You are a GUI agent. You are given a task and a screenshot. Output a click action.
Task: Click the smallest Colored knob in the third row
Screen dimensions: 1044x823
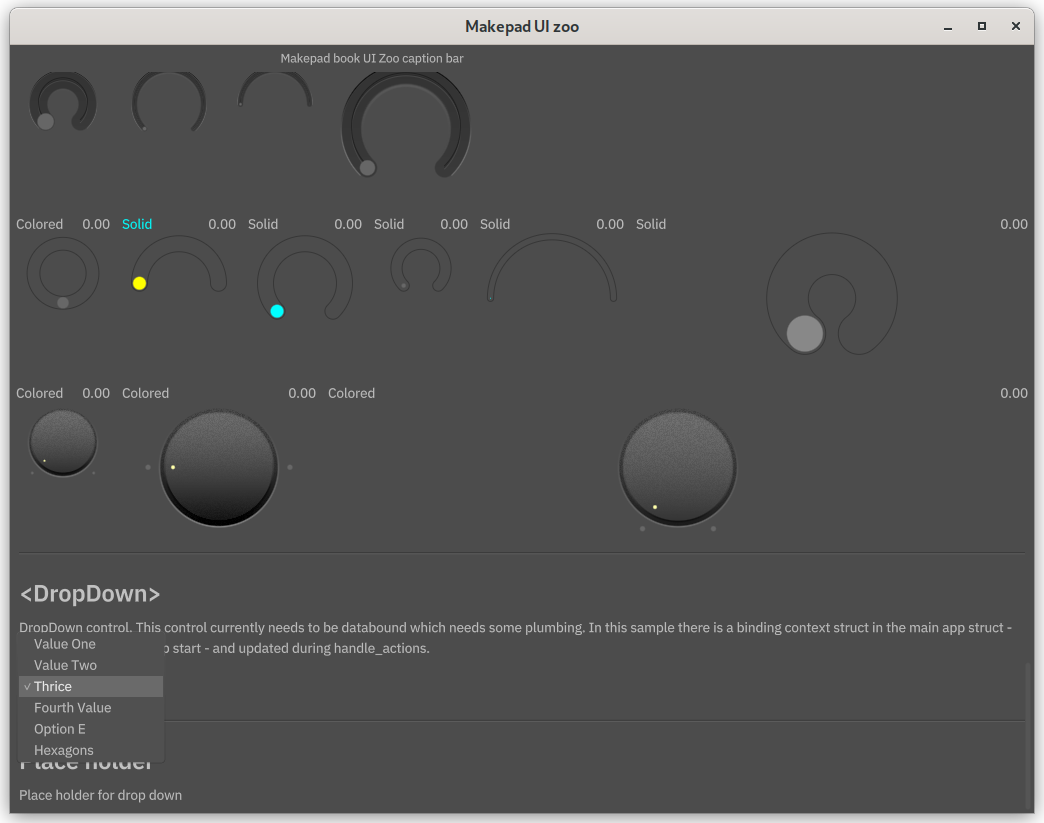click(63, 443)
